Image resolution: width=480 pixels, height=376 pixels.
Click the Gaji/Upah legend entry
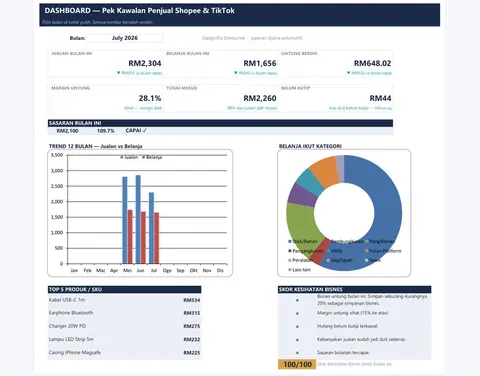tap(339, 260)
